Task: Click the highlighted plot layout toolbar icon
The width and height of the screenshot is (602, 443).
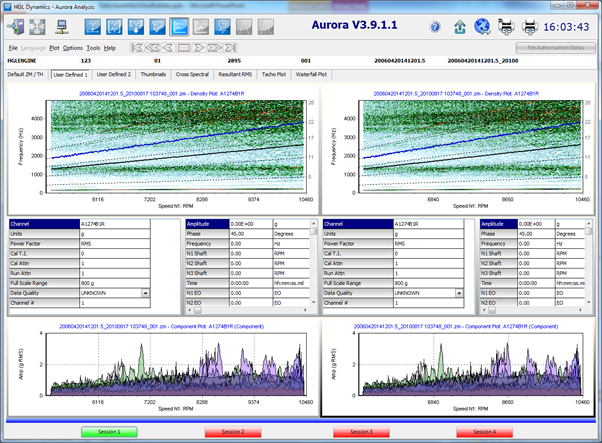Action: point(181,27)
